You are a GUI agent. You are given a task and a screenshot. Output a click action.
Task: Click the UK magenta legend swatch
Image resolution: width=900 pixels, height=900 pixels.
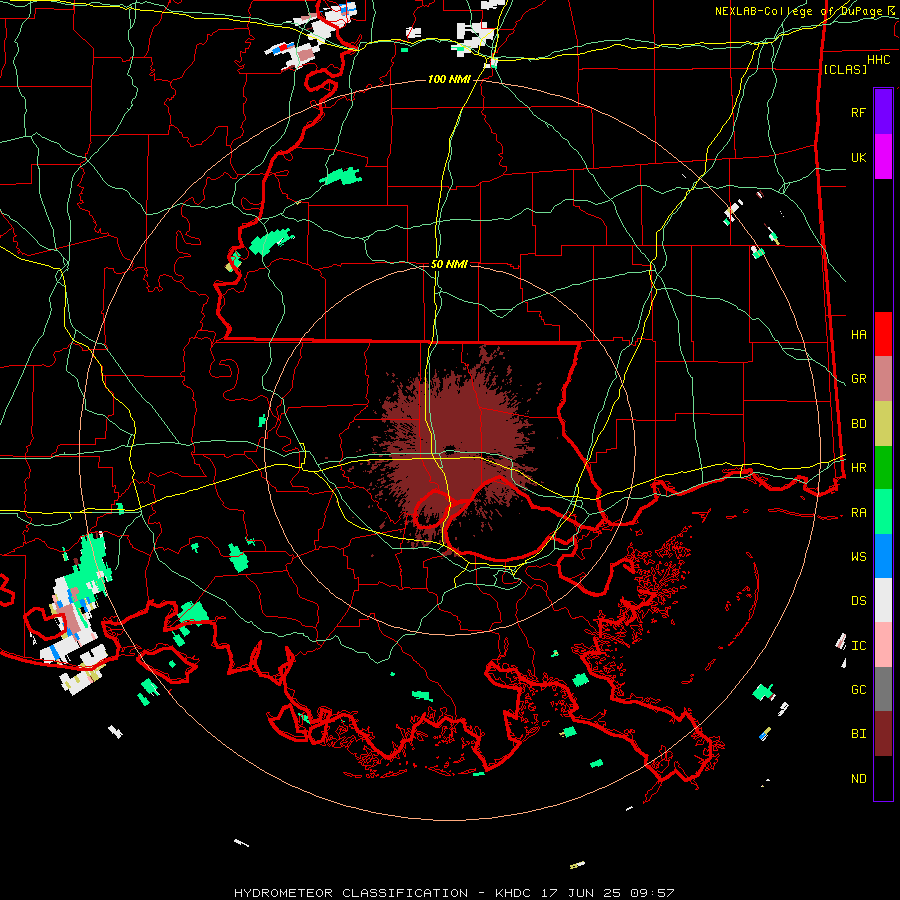883,157
